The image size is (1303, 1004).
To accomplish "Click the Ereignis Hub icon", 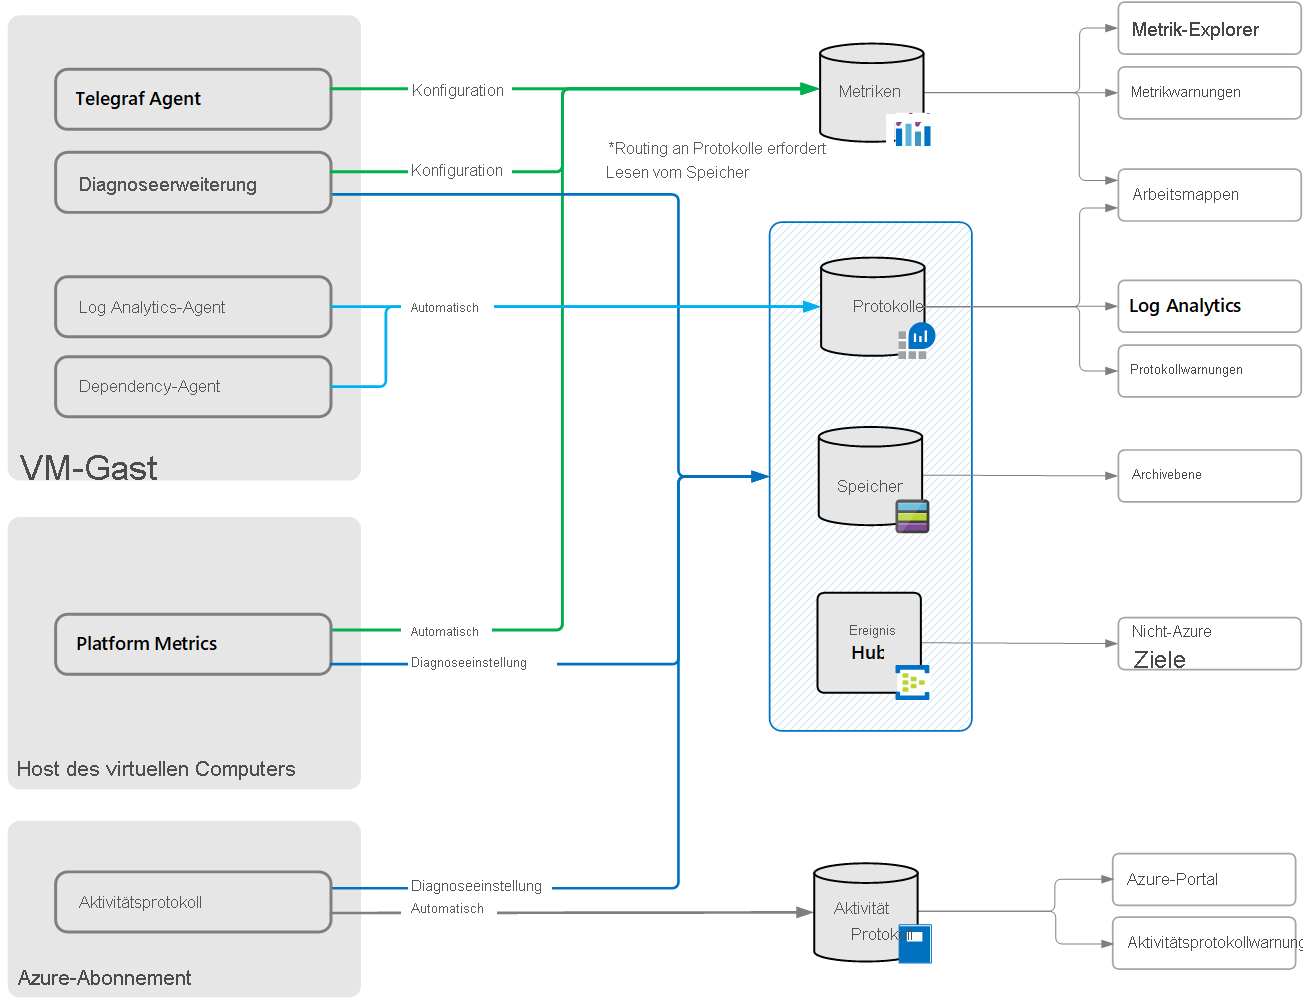I will (x=912, y=683).
